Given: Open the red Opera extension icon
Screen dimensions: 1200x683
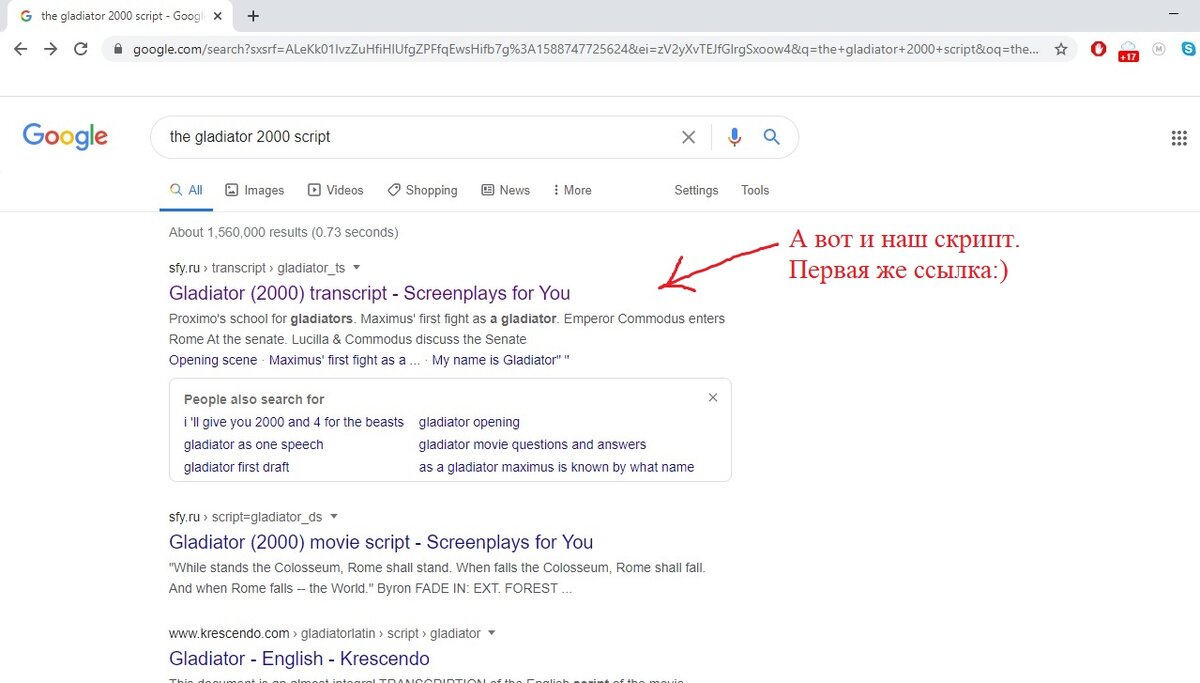Looking at the screenshot, I should pos(1098,49).
